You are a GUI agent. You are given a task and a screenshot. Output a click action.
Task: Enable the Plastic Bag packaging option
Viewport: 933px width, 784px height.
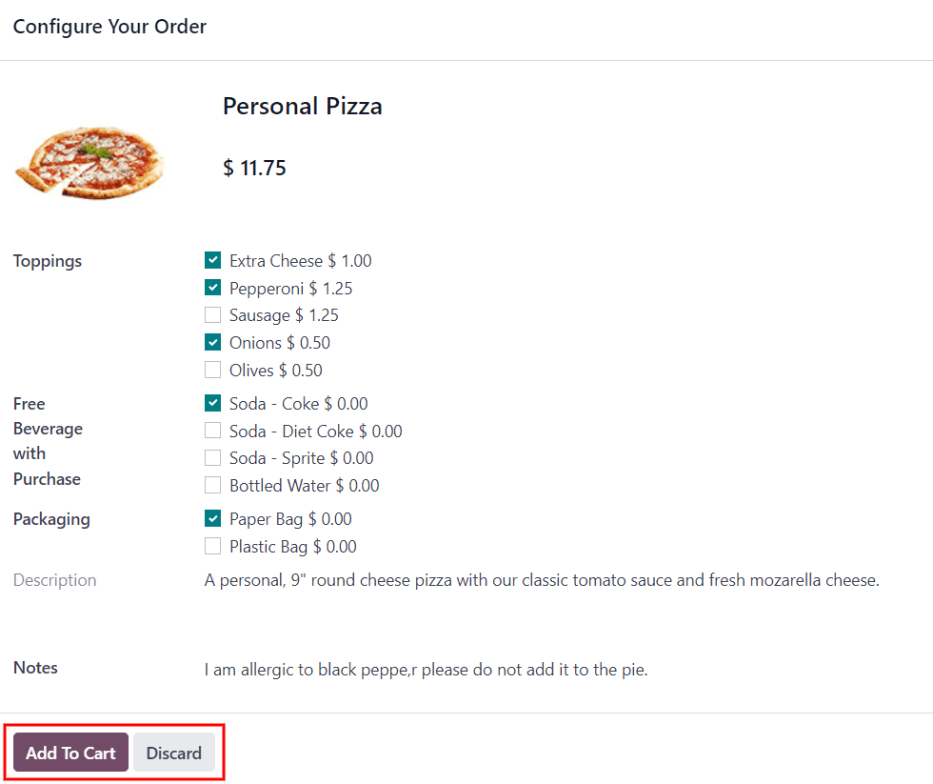coord(212,546)
